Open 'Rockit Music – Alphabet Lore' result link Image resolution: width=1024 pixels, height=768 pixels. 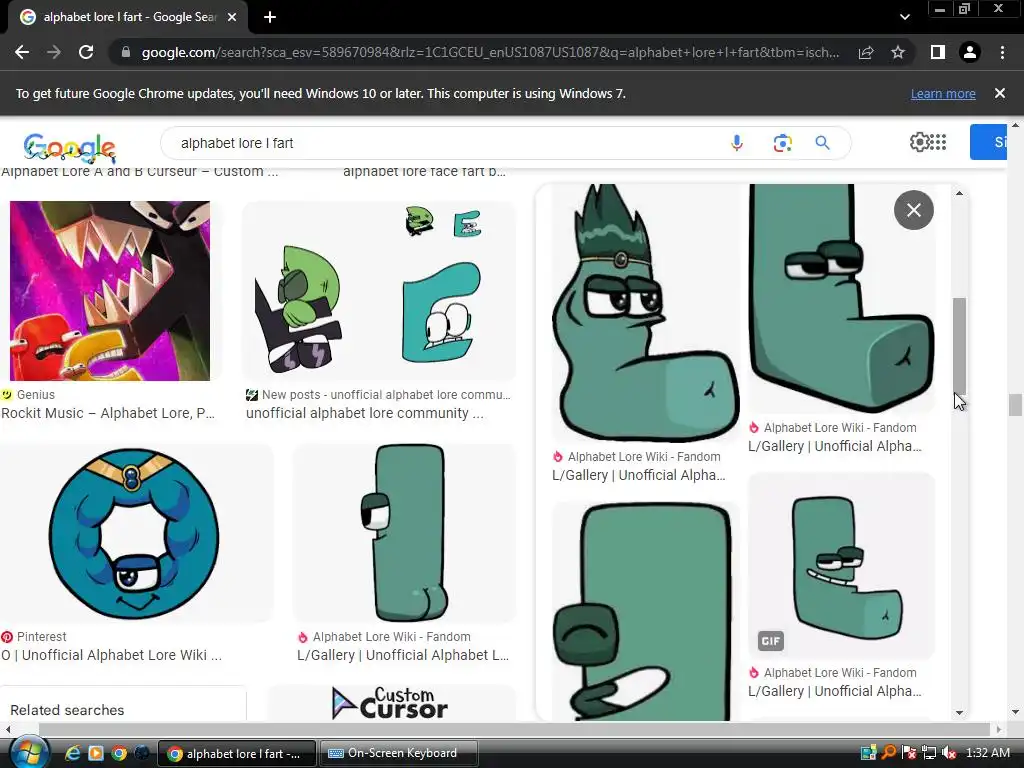pos(108,413)
